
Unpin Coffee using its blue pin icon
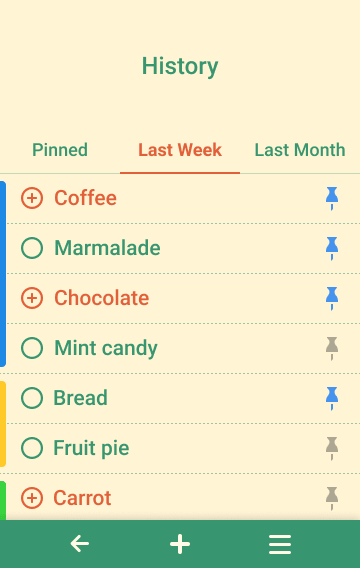coord(332,198)
